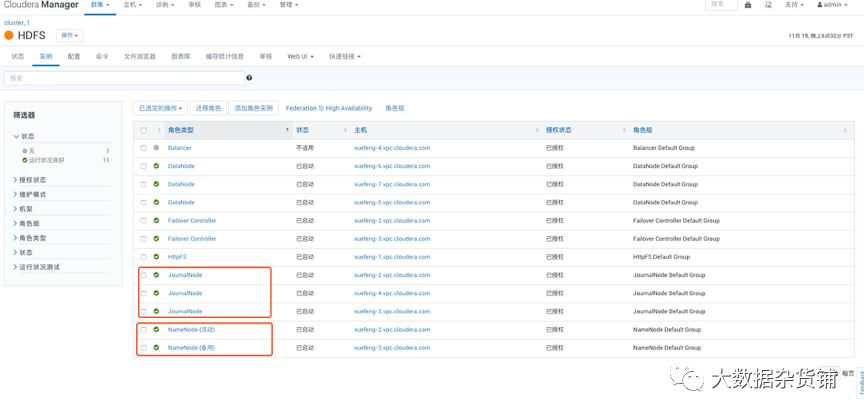The height and width of the screenshot is (416, 864).
Task: Check the Balancer row checkbox
Action: click(x=143, y=148)
